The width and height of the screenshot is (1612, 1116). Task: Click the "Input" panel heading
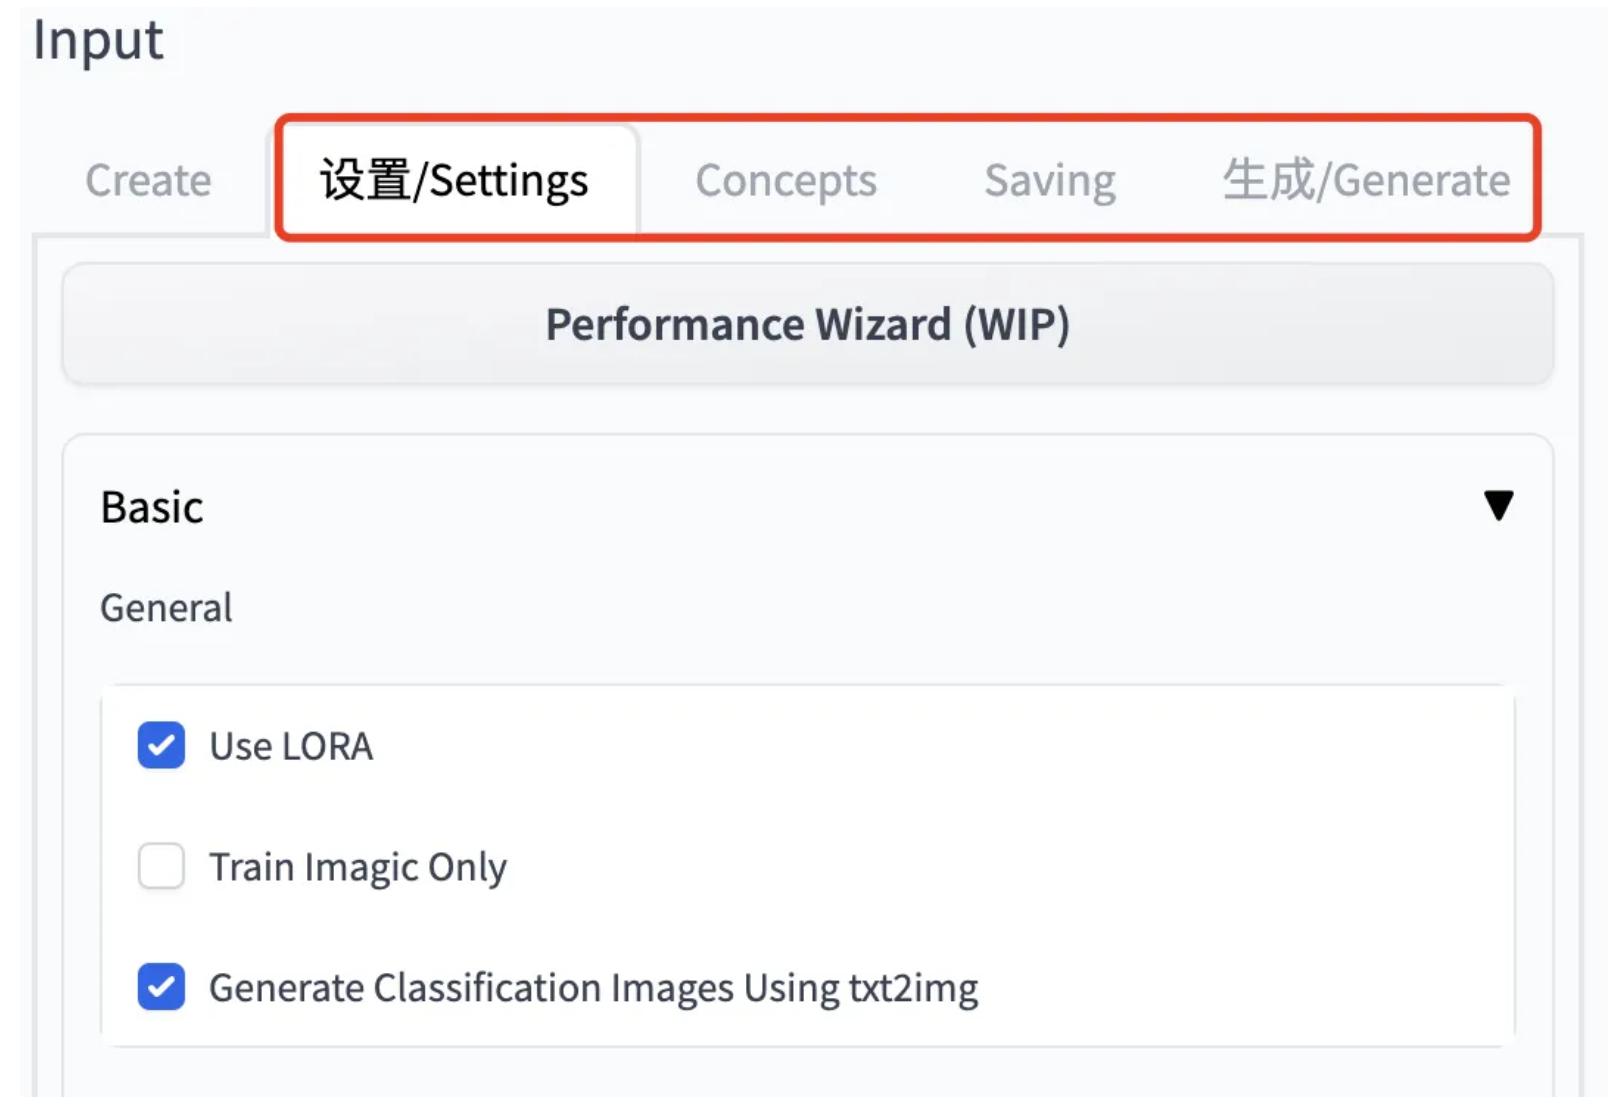tap(98, 41)
